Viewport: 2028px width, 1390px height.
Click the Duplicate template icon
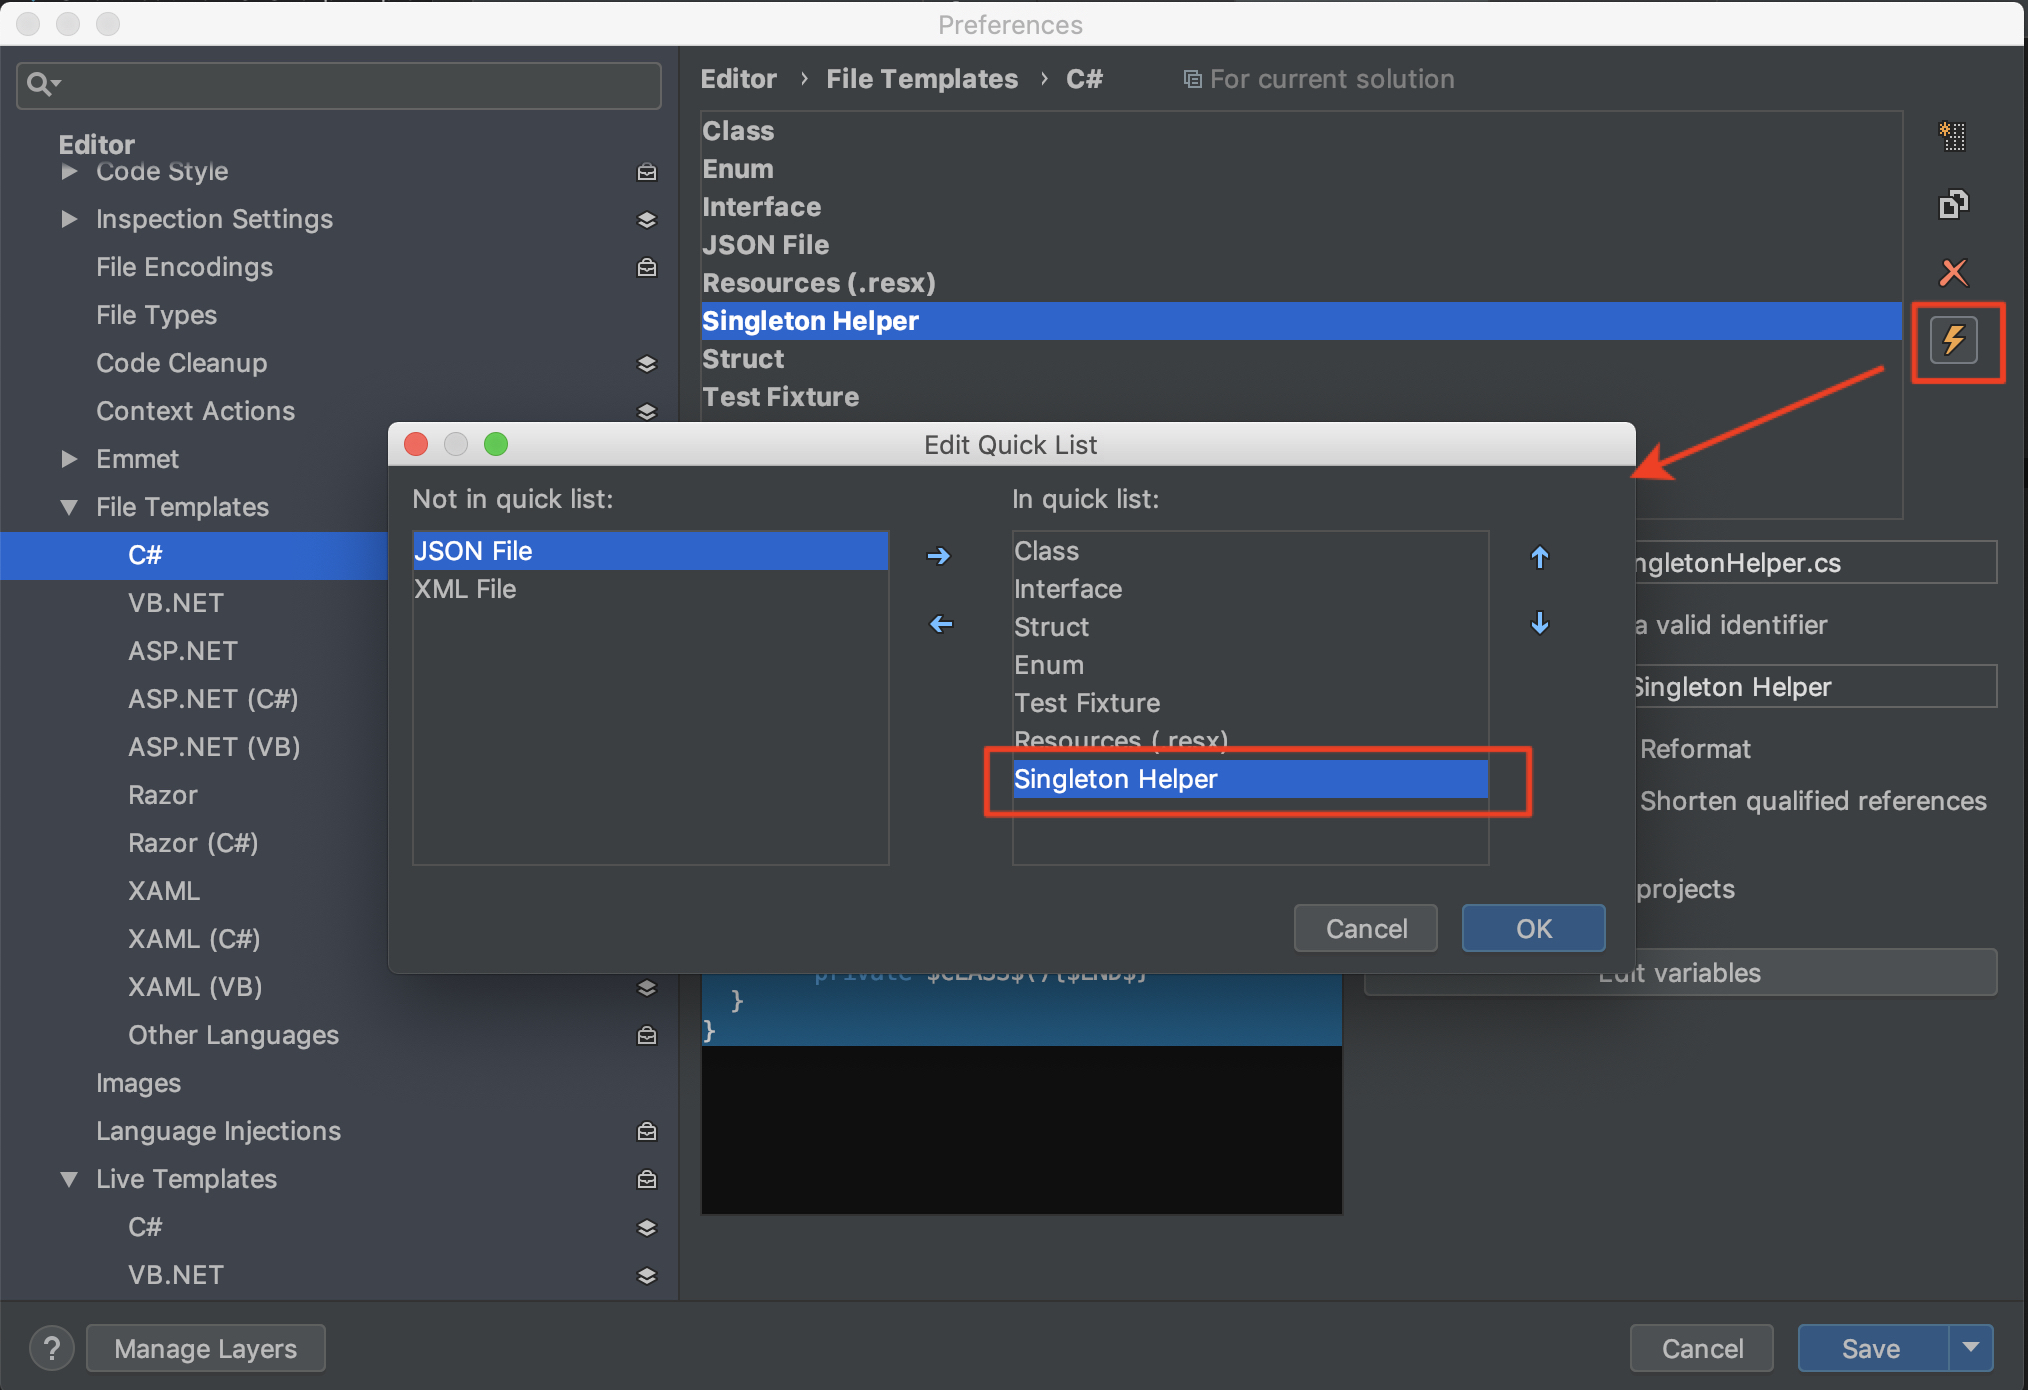1952,204
